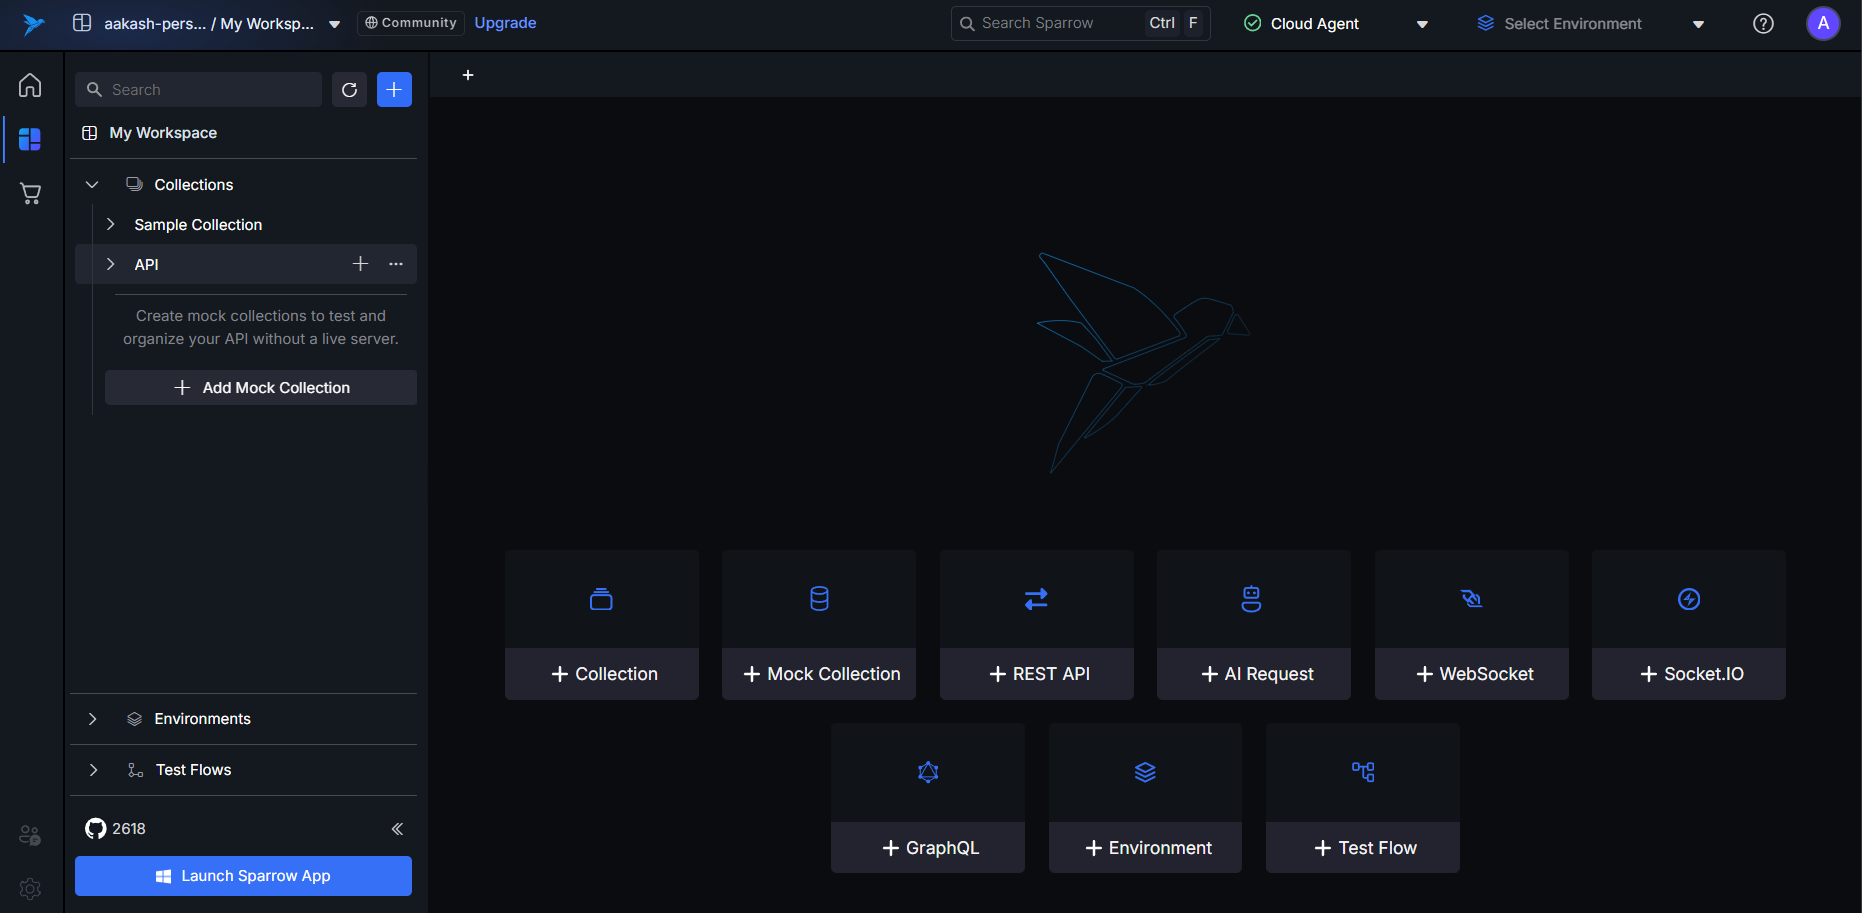Open the Marketplace cart icon

pyautogui.click(x=30, y=193)
